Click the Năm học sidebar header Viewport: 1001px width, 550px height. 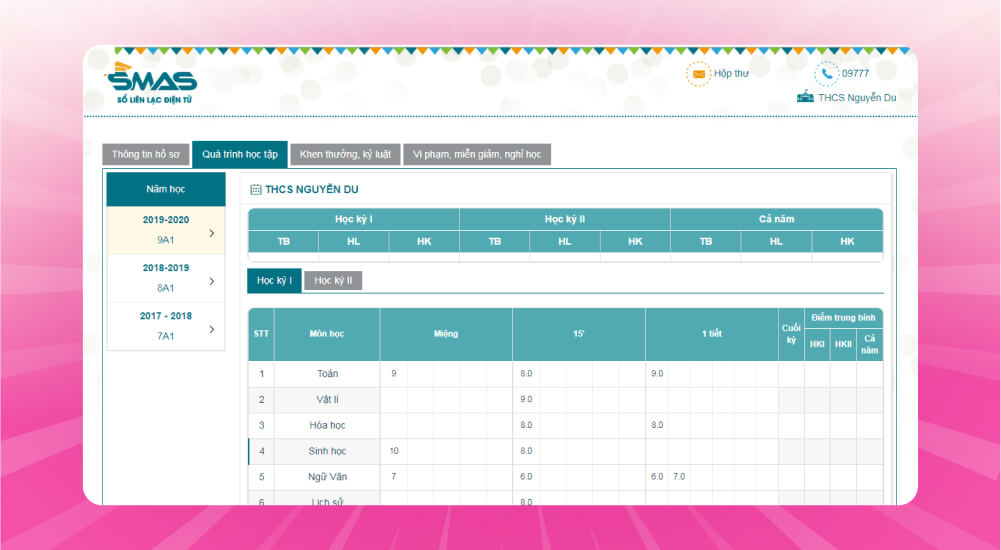tap(166, 189)
